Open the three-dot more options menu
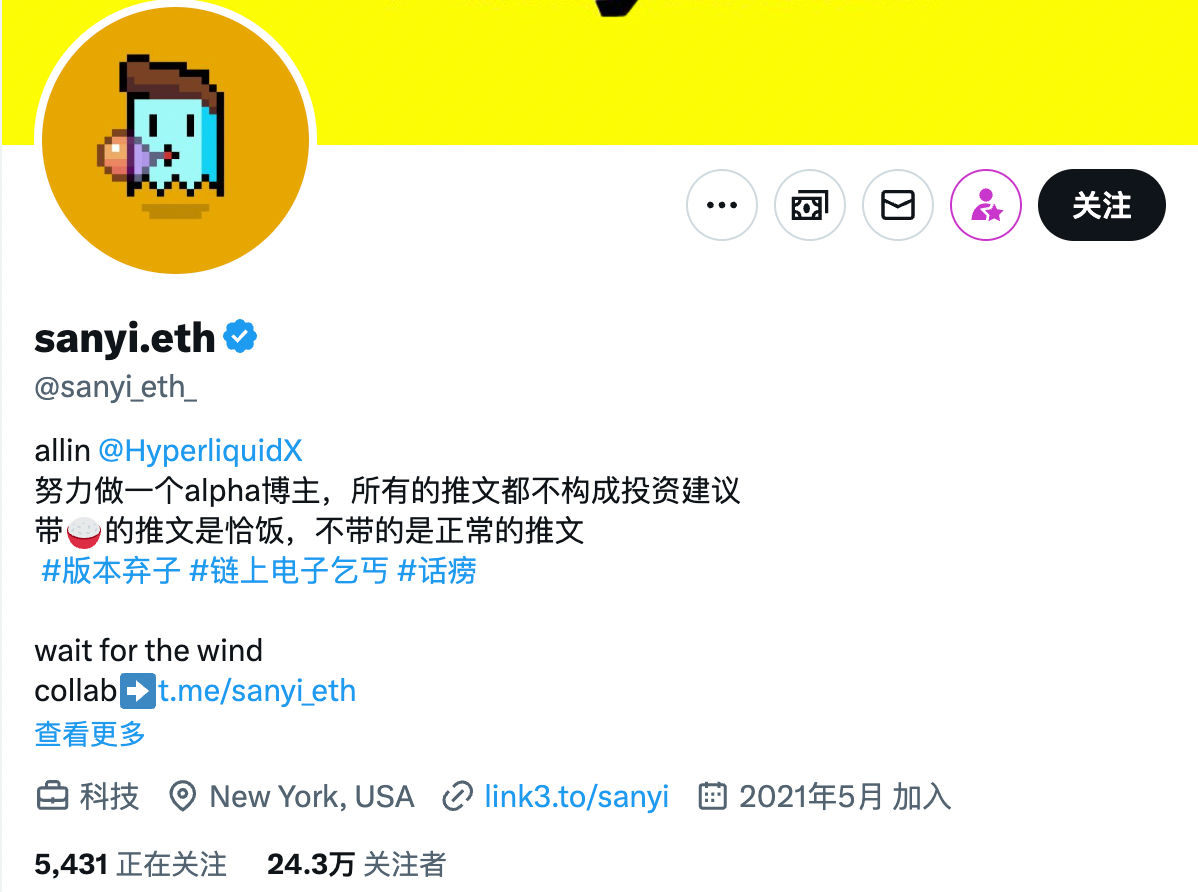Viewport: 1198px width, 892px height. point(721,205)
